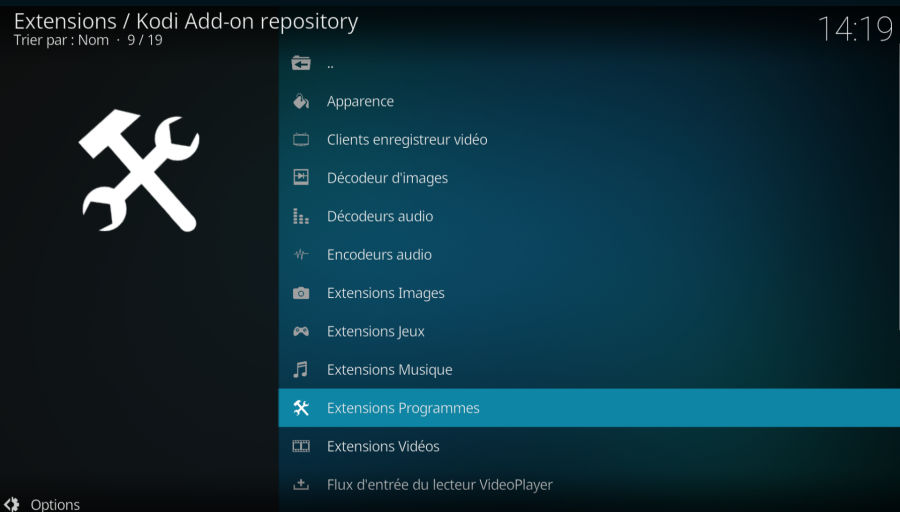Click the tools icon in the highlighted Extensions Programmes row
The height and width of the screenshot is (512, 900).
tap(301, 408)
